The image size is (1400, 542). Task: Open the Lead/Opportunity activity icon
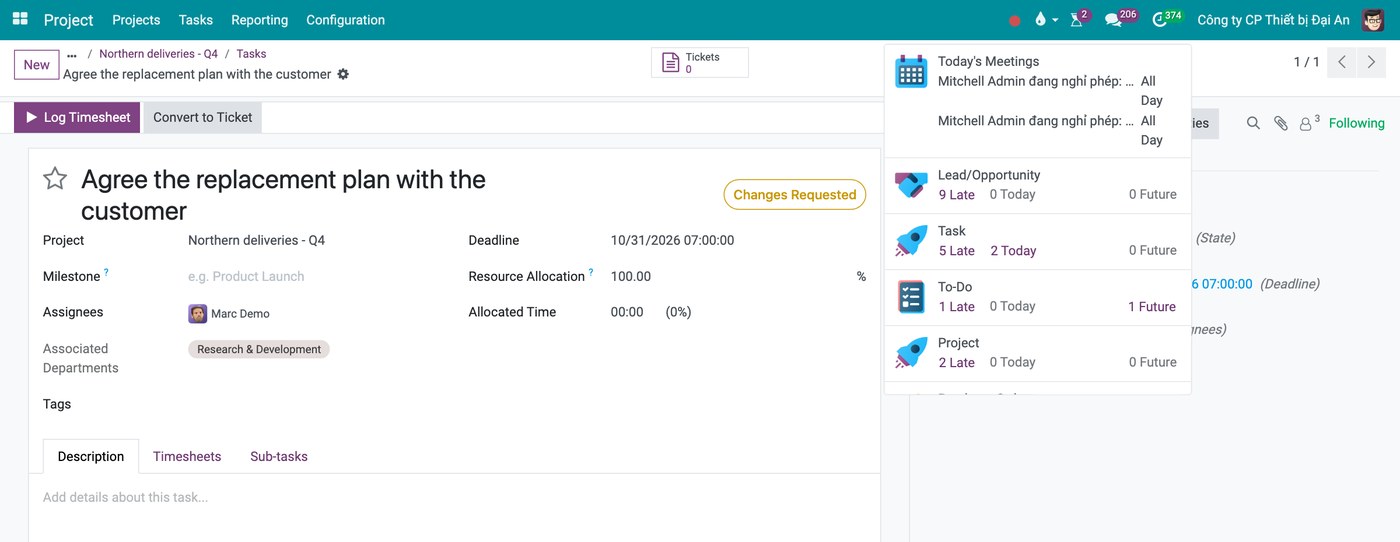coord(911,184)
